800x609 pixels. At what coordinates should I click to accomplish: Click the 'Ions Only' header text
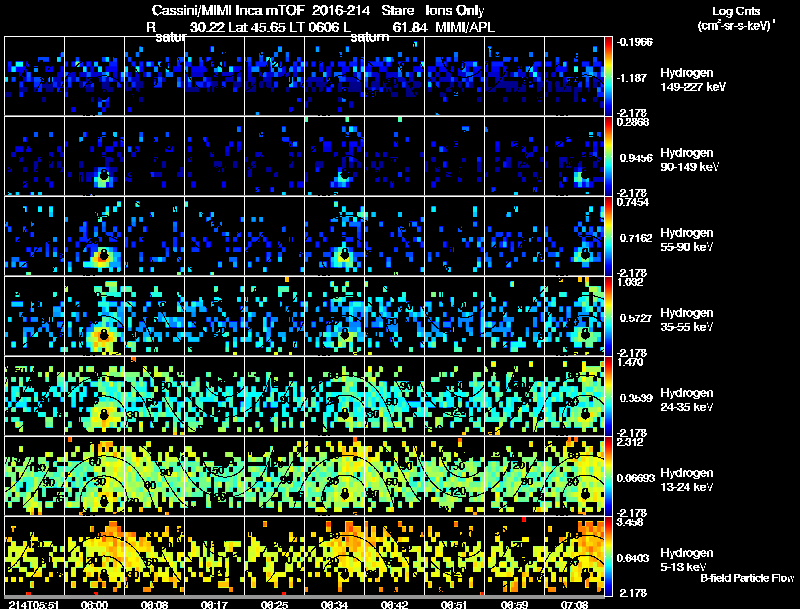(x=455, y=11)
